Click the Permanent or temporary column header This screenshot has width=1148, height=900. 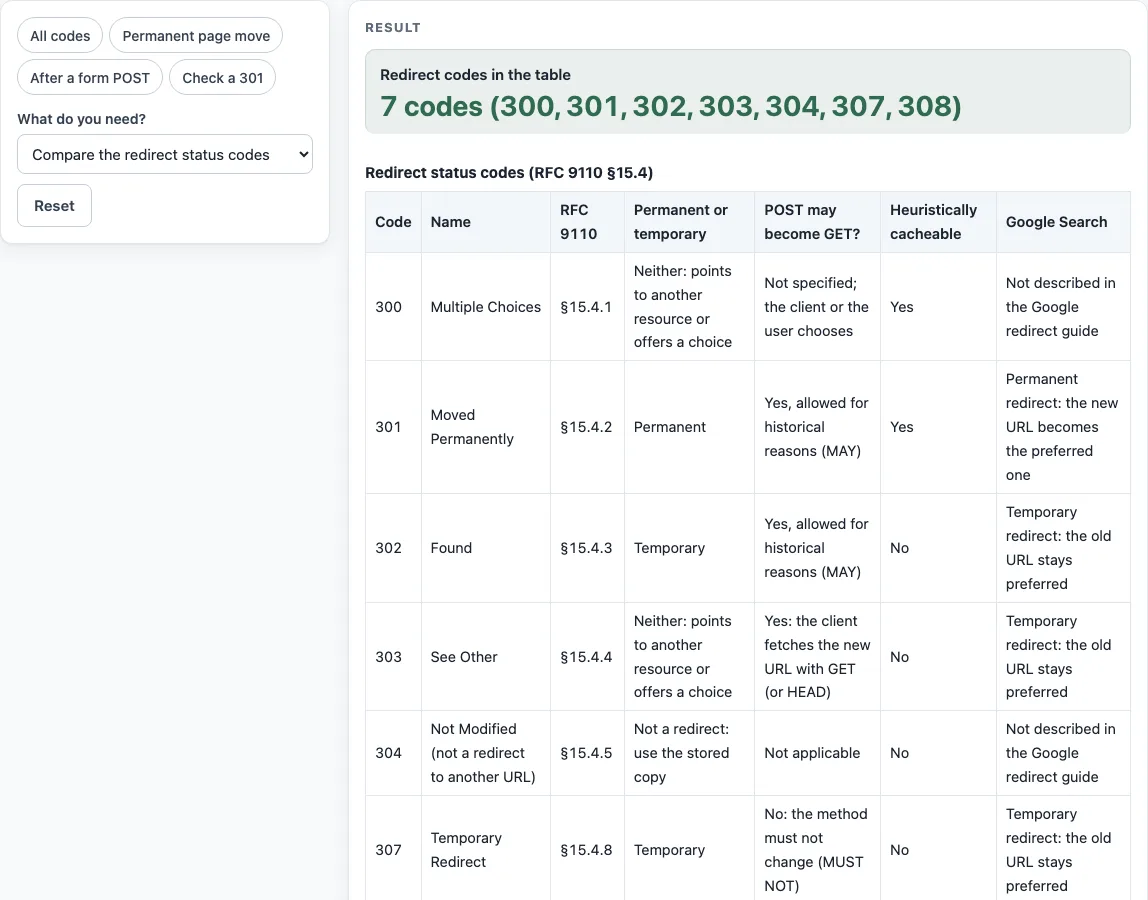(689, 222)
